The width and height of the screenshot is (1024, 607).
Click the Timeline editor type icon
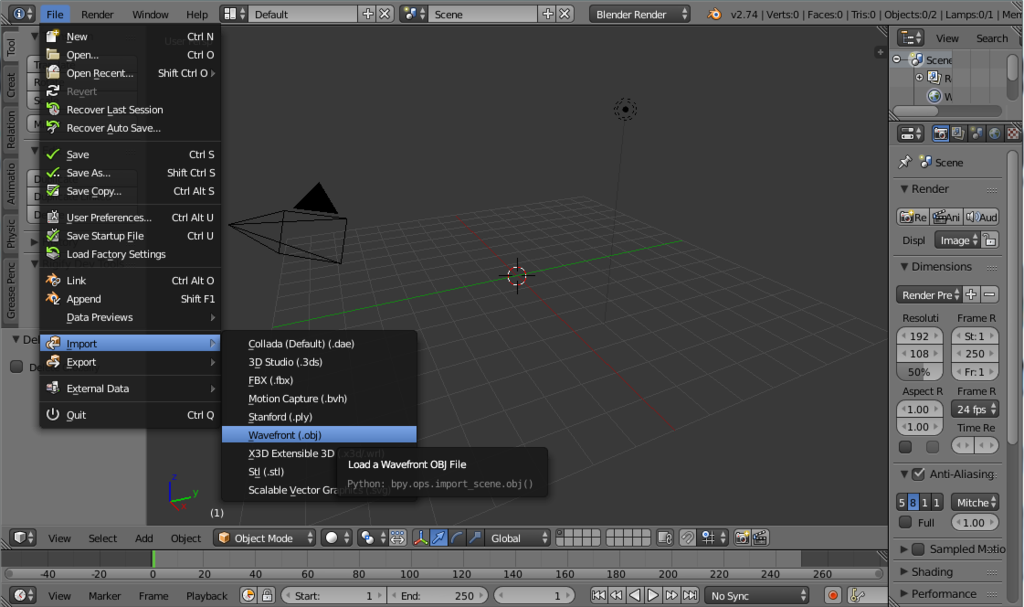click(x=22, y=595)
